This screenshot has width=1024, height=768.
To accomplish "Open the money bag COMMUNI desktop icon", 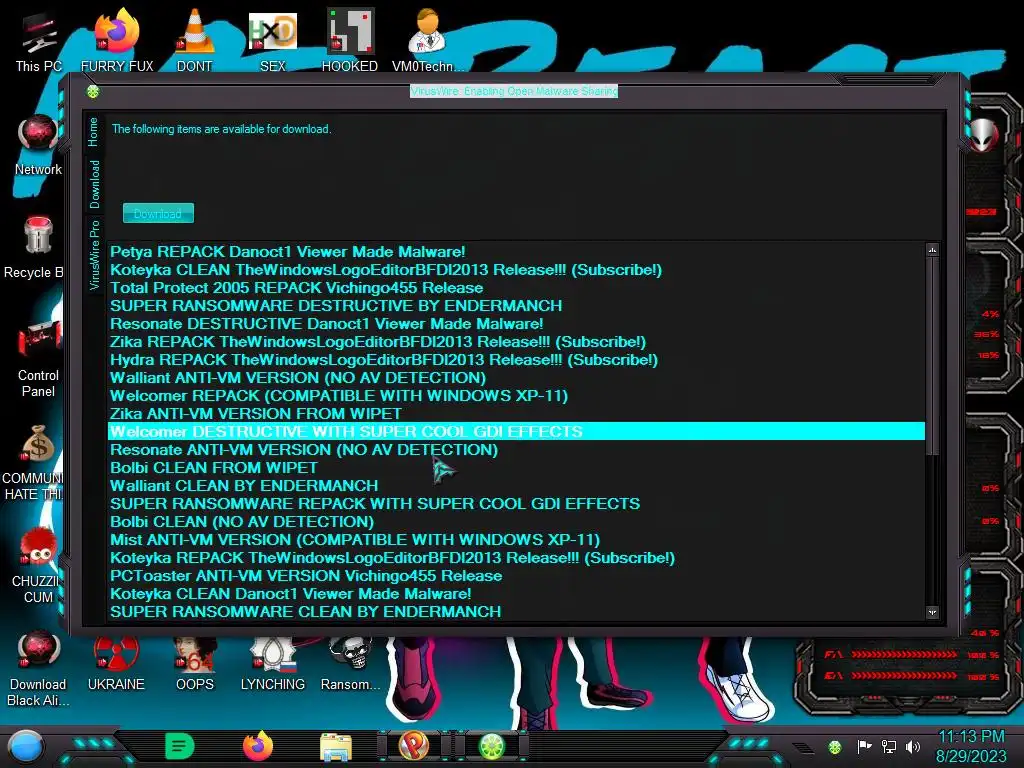I will (34, 462).
